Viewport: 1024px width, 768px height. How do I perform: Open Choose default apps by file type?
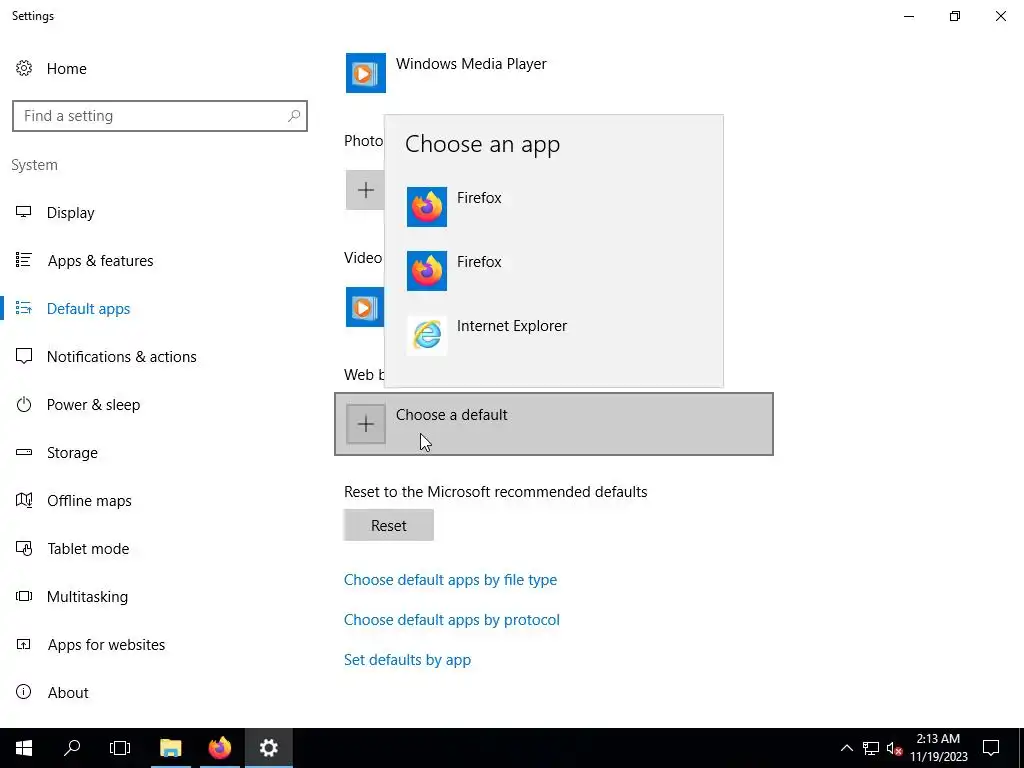(451, 580)
